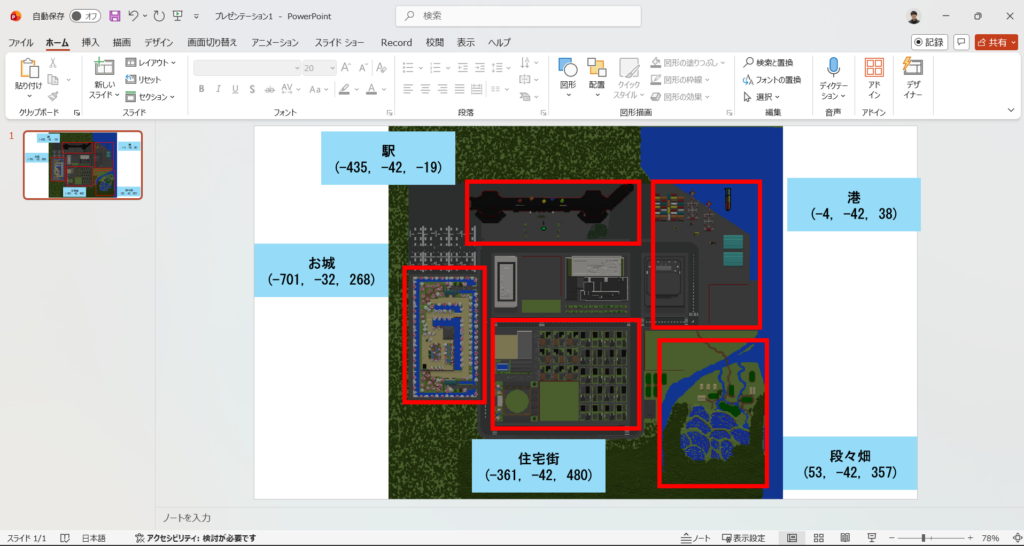This screenshot has width=1024, height=546.
Task: Toggle Bold formatting
Action: click(202, 89)
